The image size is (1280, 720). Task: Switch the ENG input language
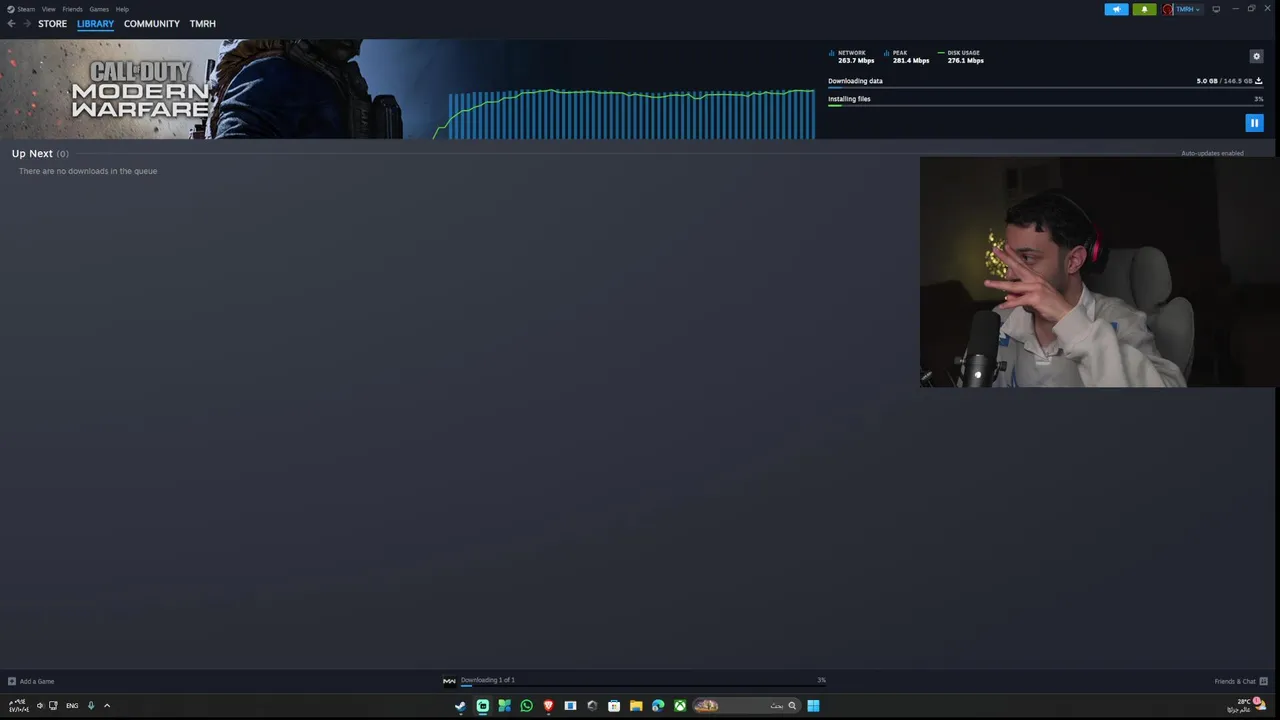click(x=72, y=706)
